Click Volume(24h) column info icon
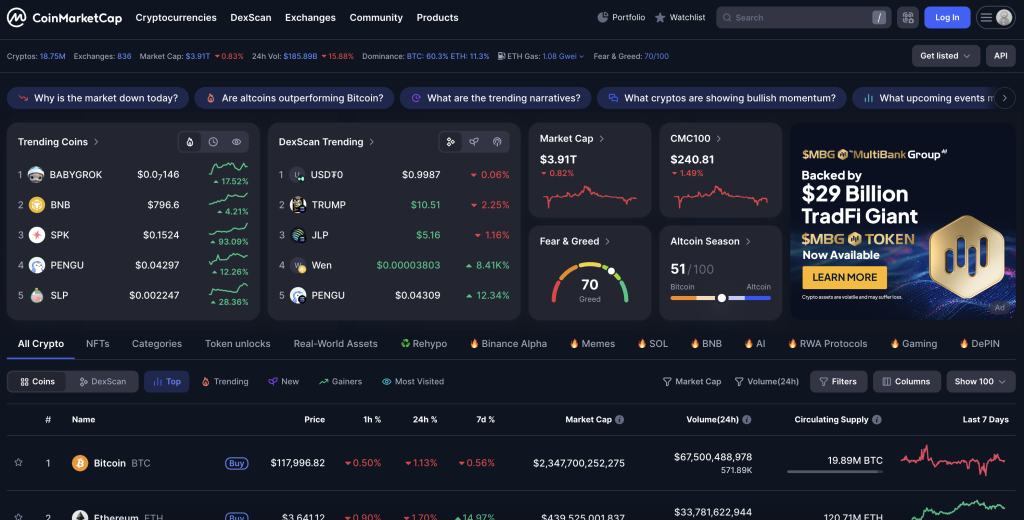 point(746,419)
